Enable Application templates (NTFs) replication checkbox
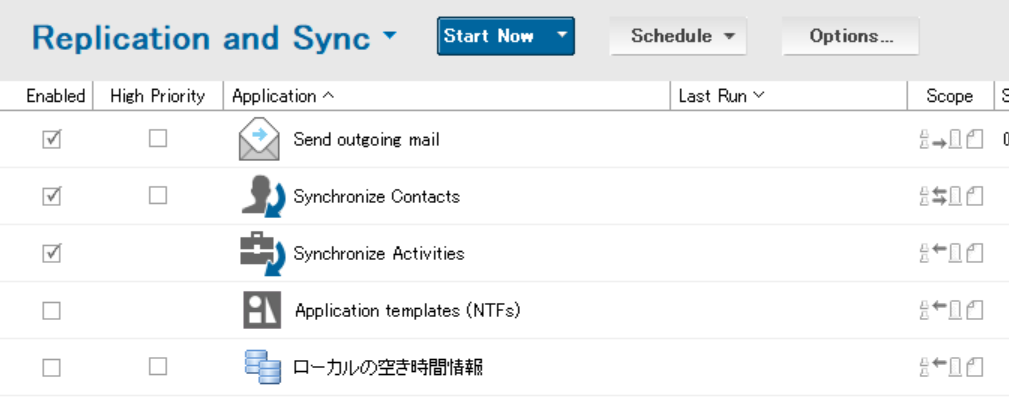The width and height of the screenshot is (1009, 397). pyautogui.click(x=51, y=311)
